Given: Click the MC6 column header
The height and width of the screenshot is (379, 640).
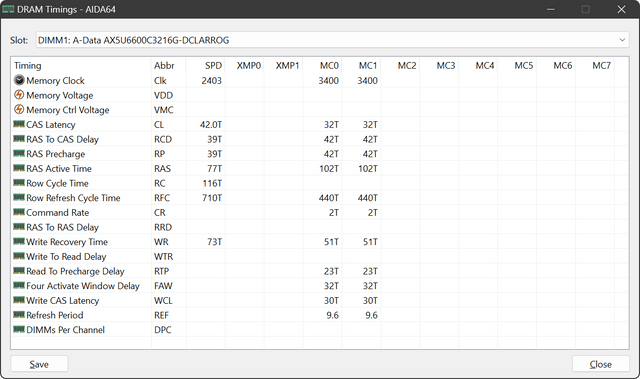Looking at the screenshot, I should [x=556, y=65].
